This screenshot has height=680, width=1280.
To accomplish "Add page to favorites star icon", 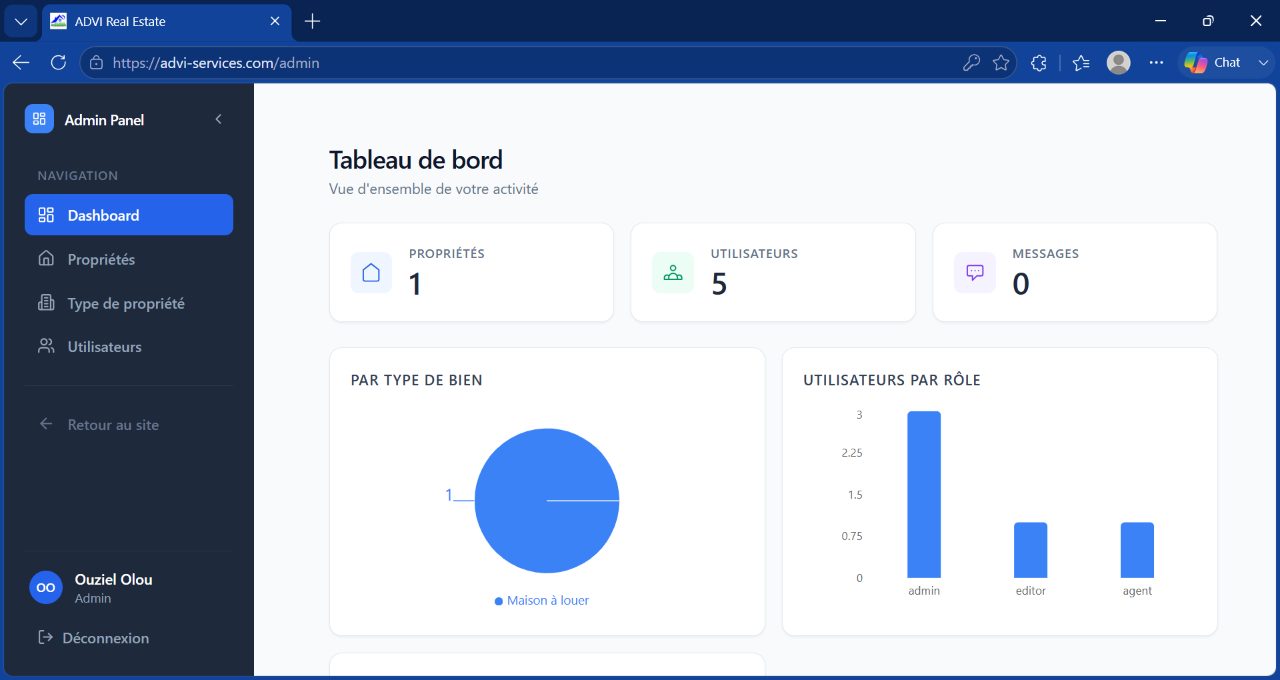I will [1001, 62].
